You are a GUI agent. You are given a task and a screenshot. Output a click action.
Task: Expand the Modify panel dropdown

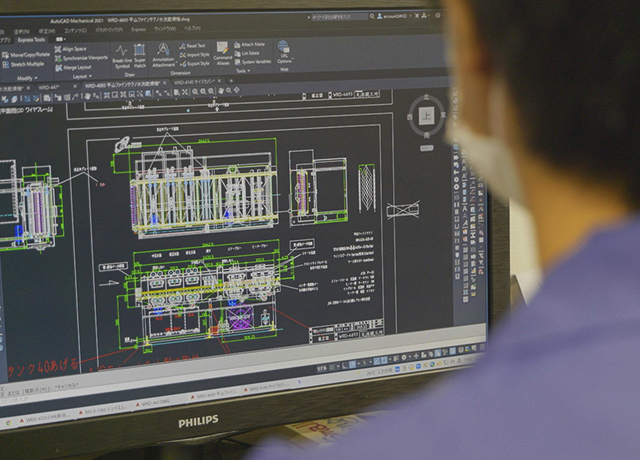click(x=27, y=77)
